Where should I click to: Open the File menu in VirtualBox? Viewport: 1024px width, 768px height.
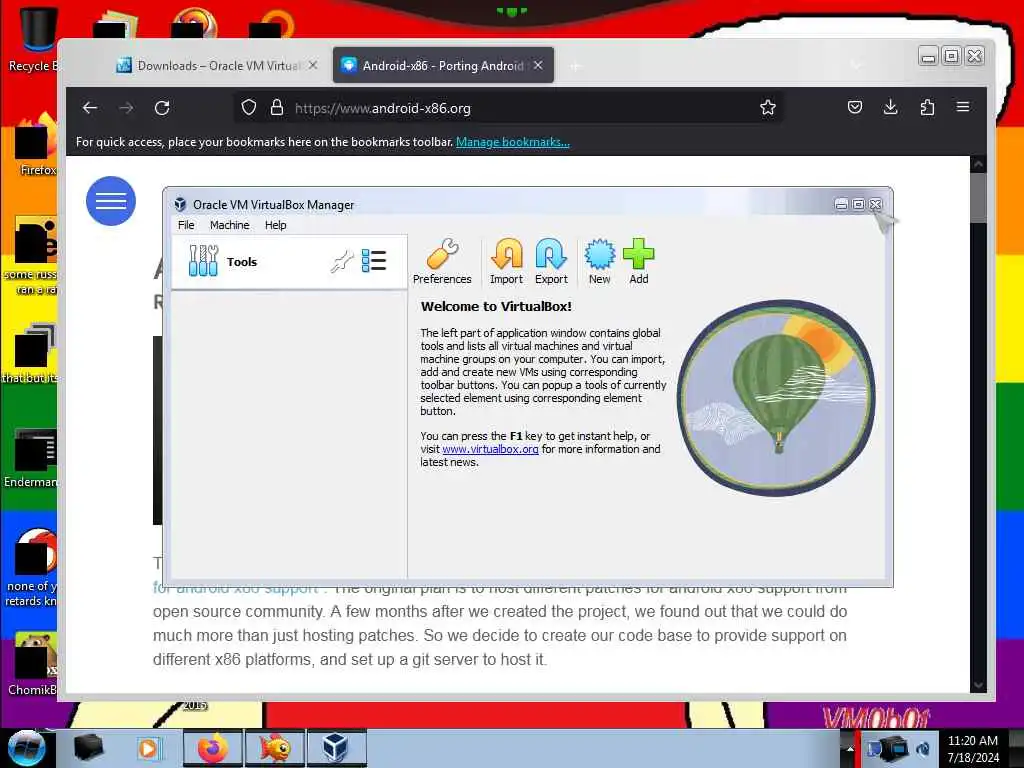[186, 225]
